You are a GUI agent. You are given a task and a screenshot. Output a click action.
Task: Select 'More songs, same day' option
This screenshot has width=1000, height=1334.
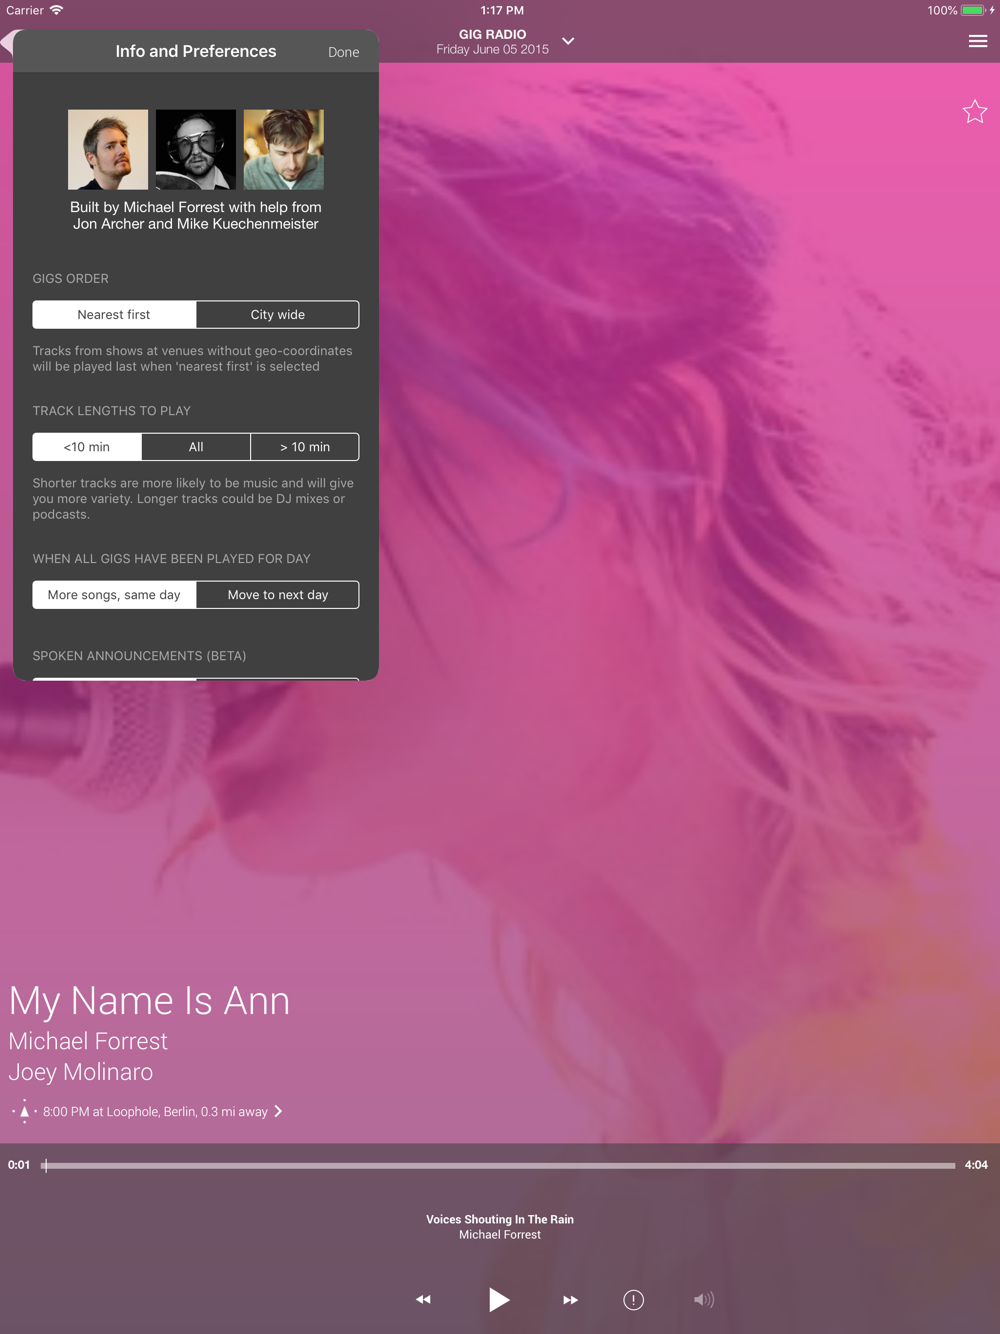click(114, 594)
